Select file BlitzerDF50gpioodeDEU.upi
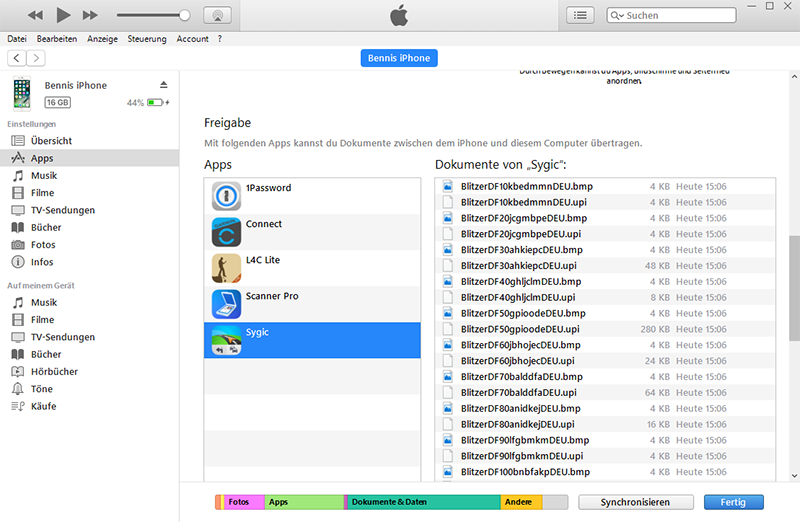800x522 pixels. pyautogui.click(x=520, y=329)
